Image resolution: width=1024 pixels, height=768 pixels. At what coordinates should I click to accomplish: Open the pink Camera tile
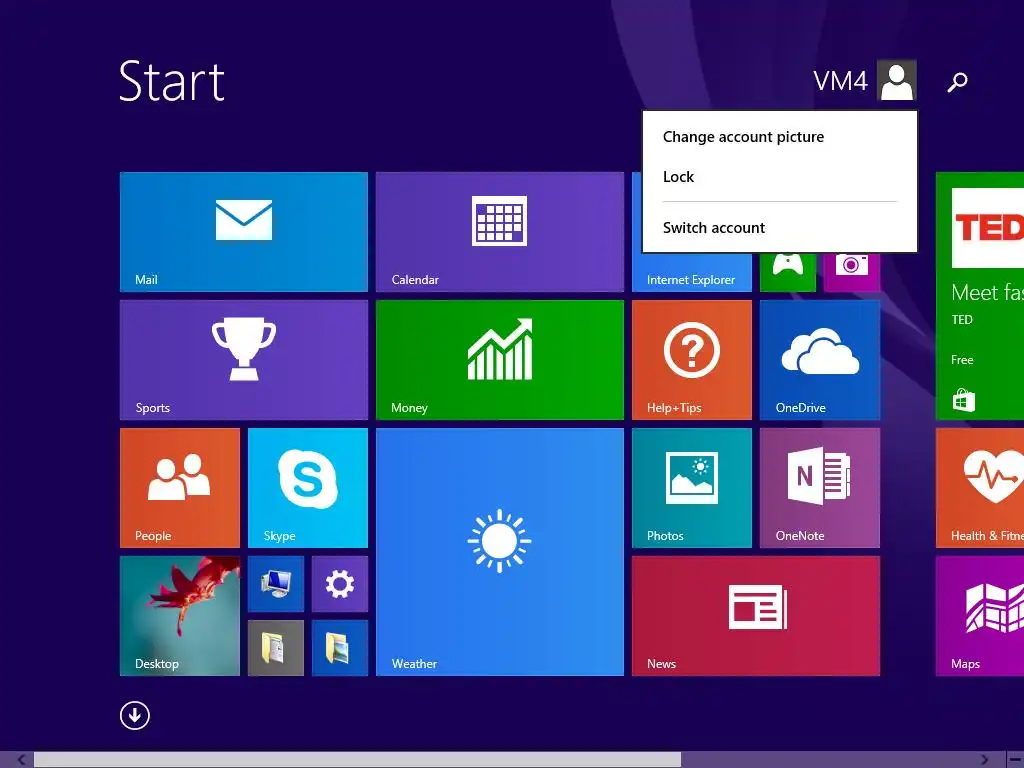[x=852, y=272]
